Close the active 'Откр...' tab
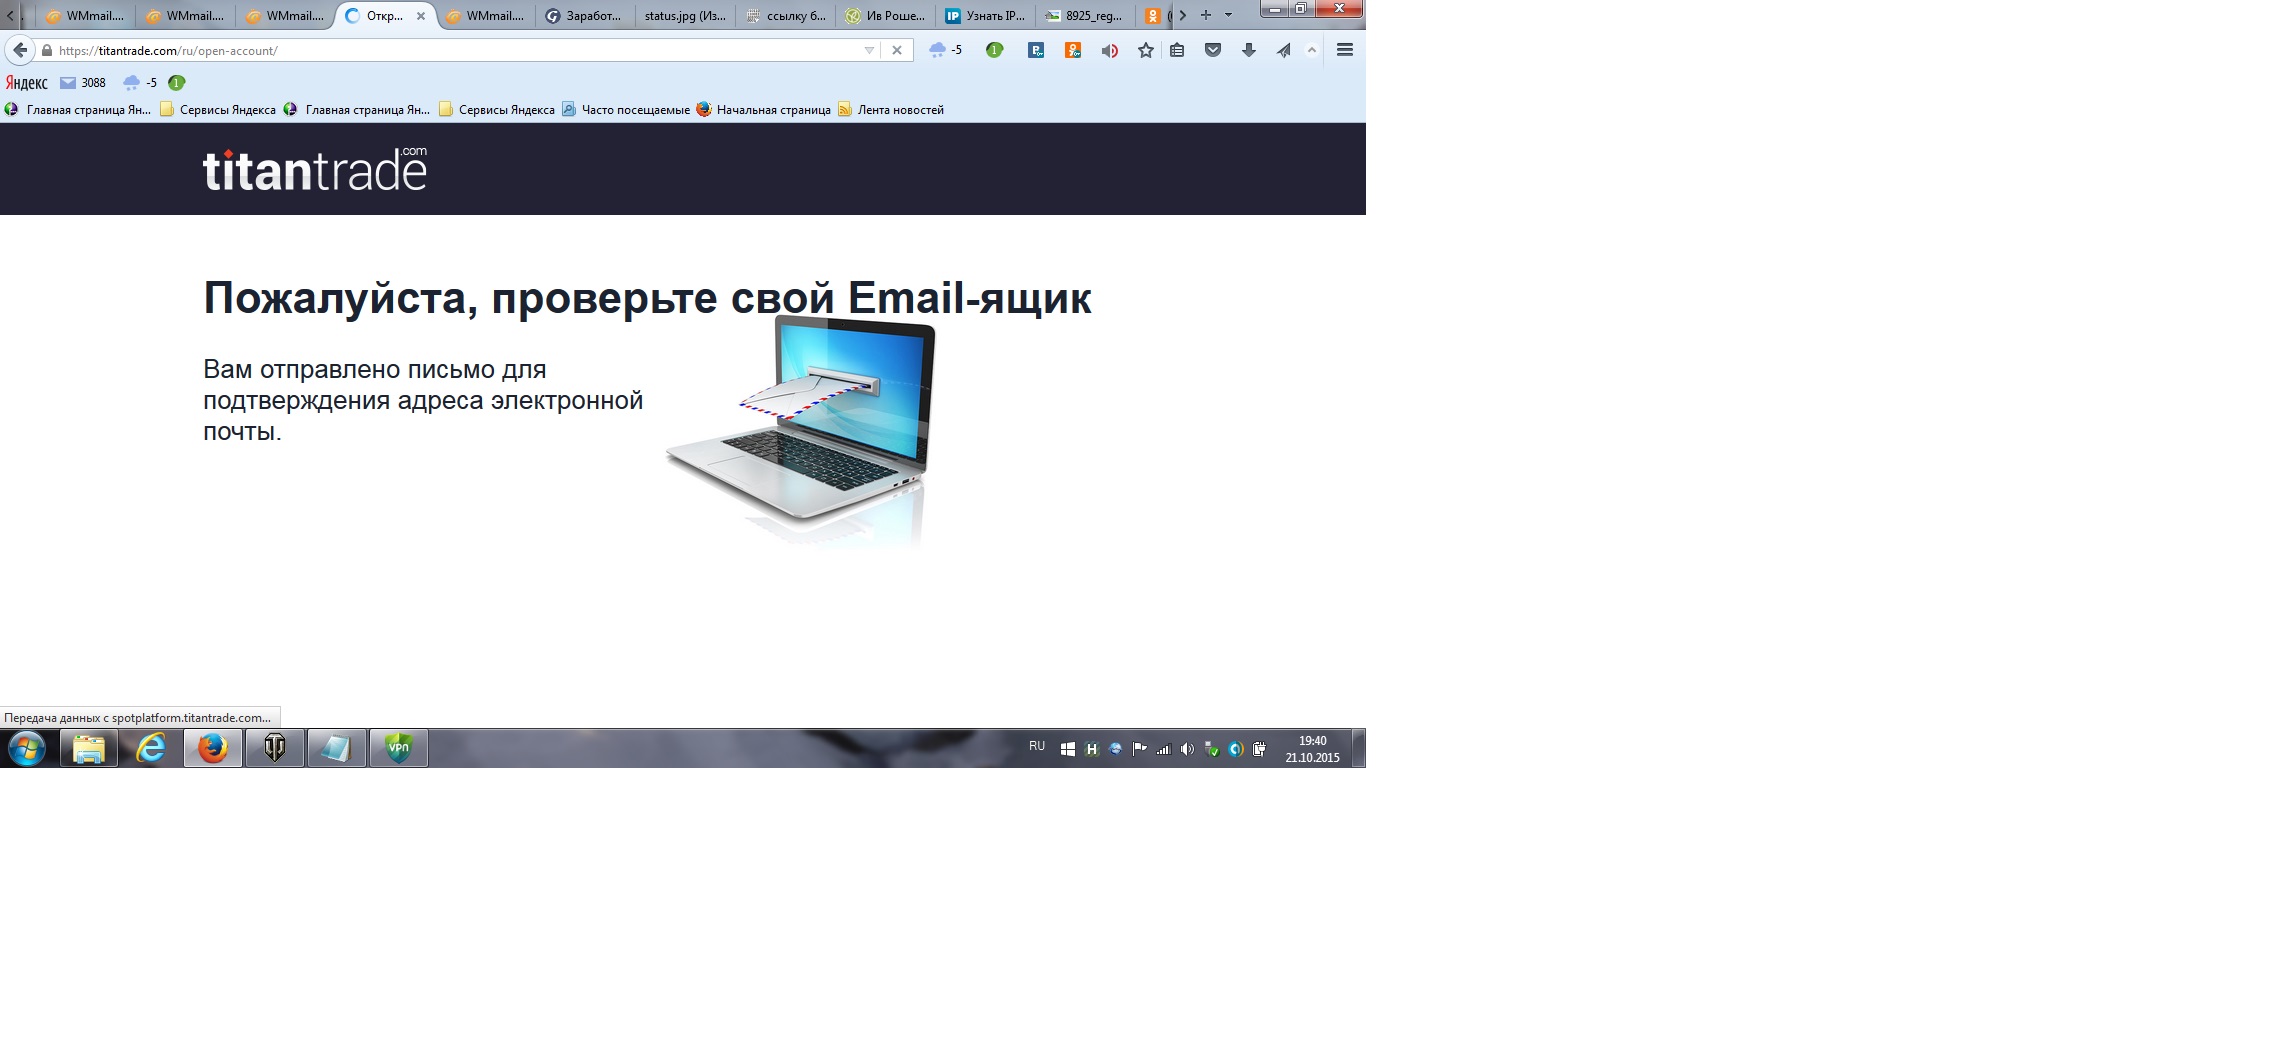 pyautogui.click(x=421, y=16)
